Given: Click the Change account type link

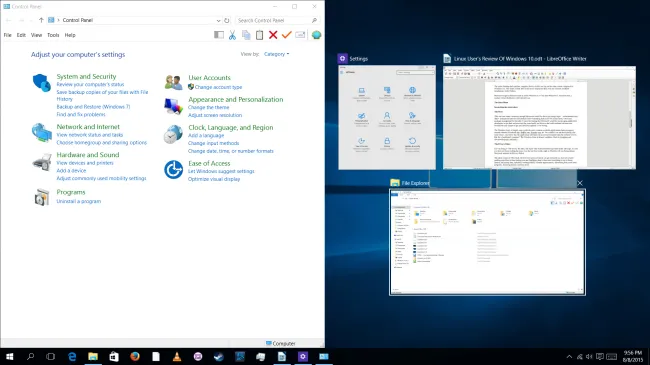Looking at the screenshot, I should tap(218, 87).
